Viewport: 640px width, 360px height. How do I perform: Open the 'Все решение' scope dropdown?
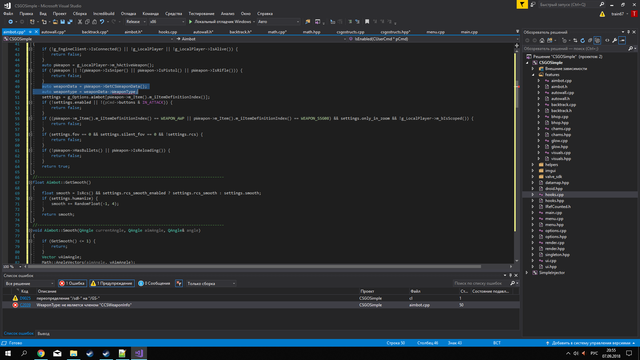coord(29,283)
